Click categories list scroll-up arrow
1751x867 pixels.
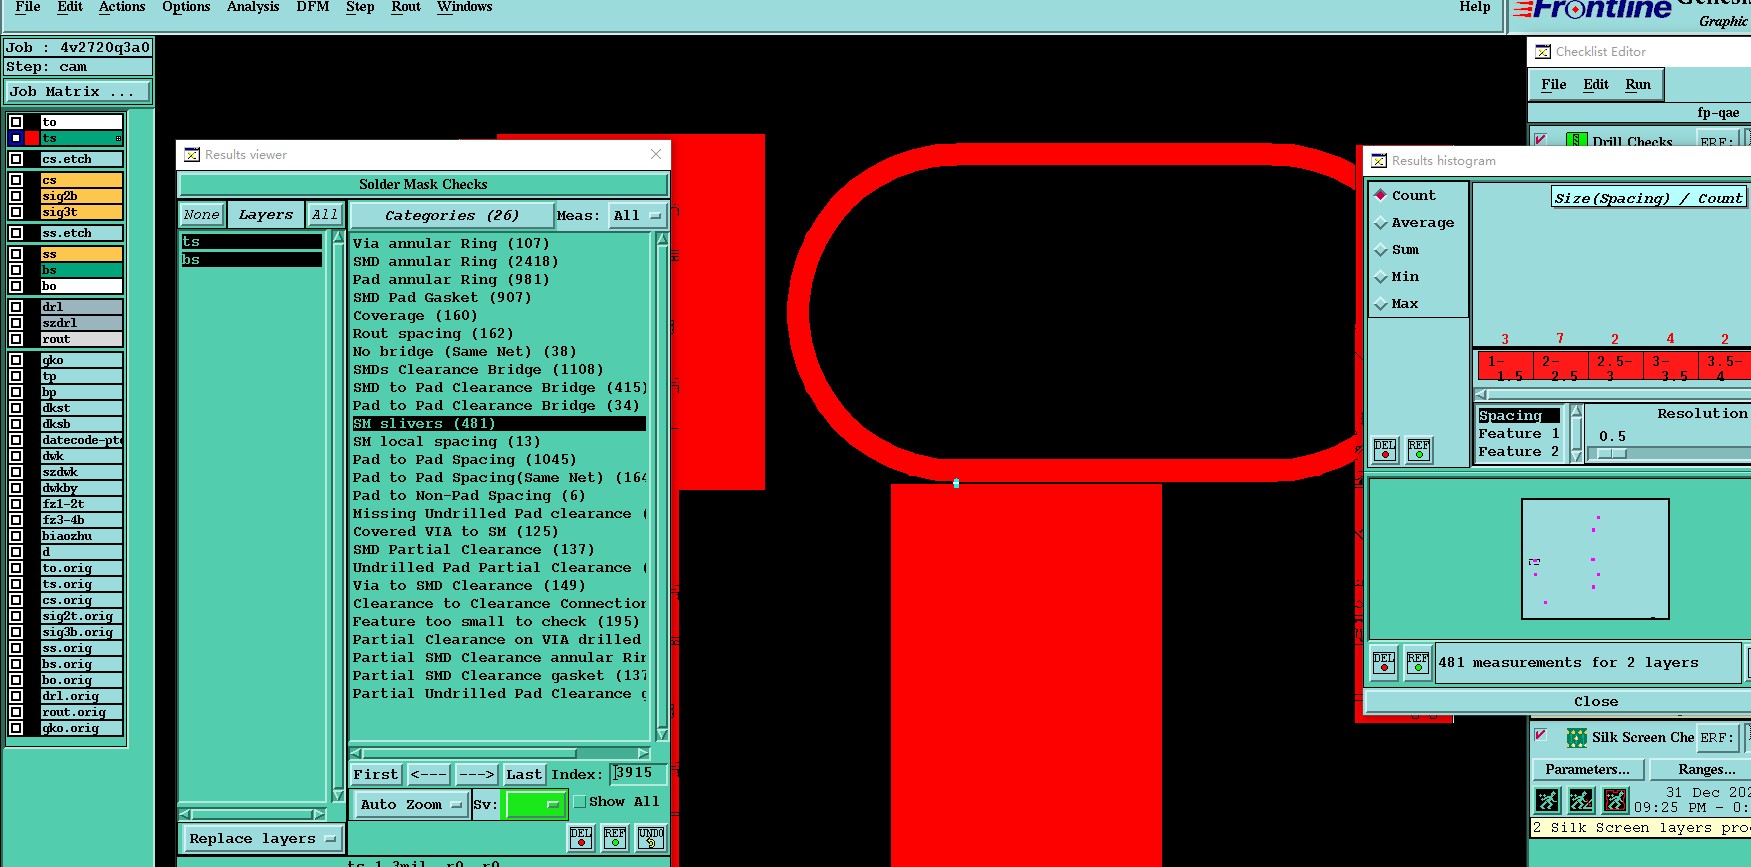[661, 239]
